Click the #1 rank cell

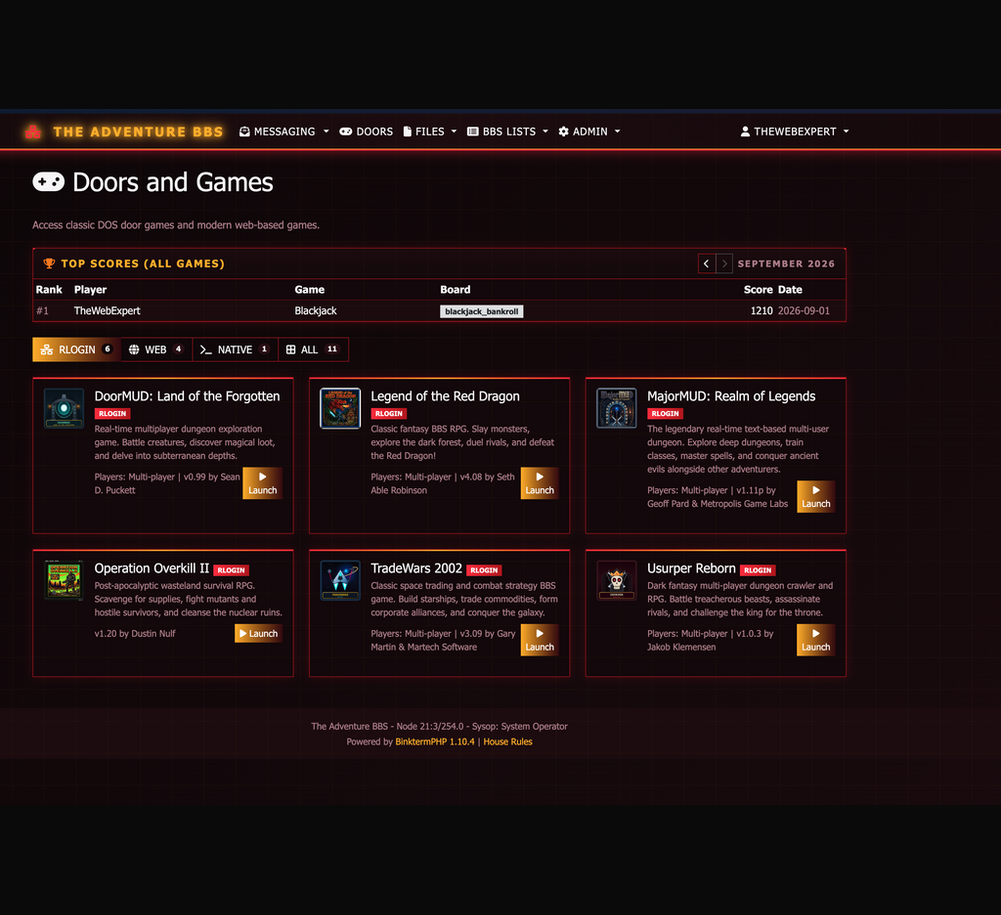click(x=42, y=310)
